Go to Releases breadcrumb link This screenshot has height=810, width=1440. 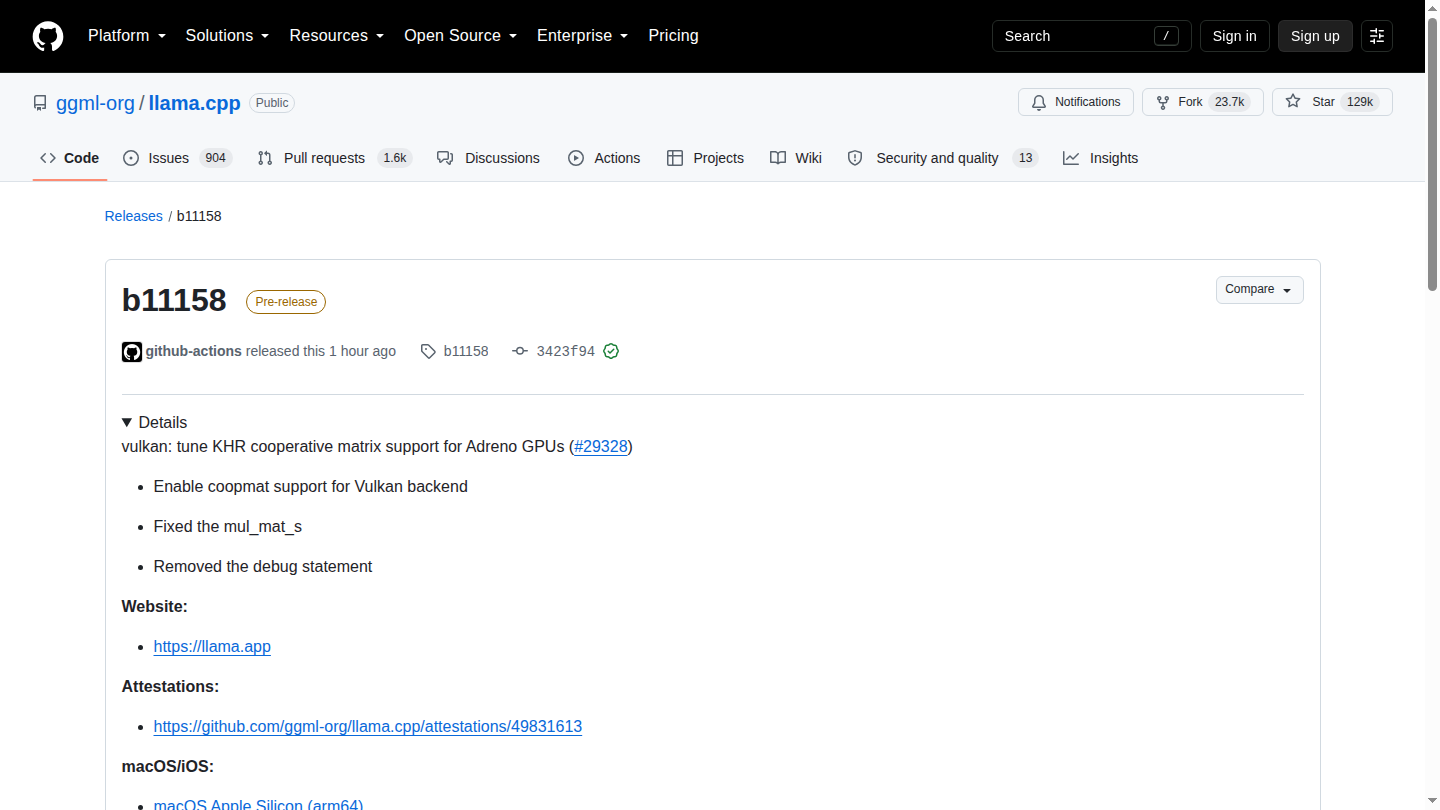pos(134,216)
